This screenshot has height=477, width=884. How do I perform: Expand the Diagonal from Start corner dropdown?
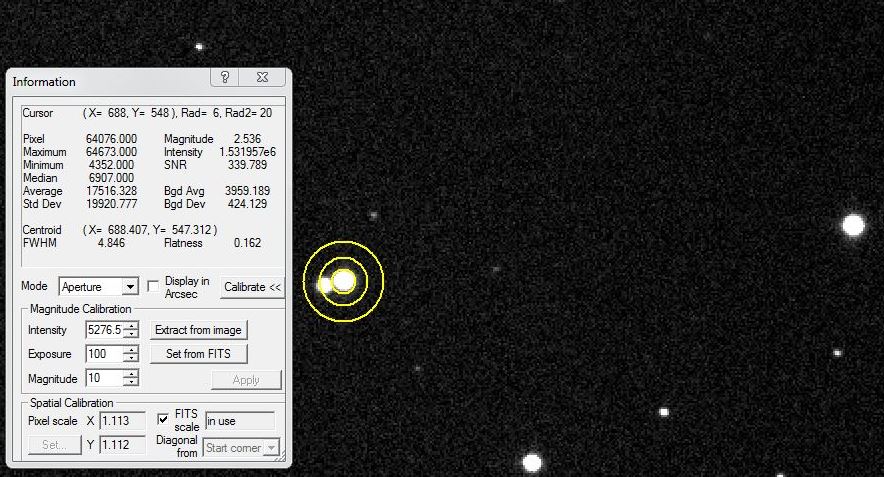coord(270,448)
